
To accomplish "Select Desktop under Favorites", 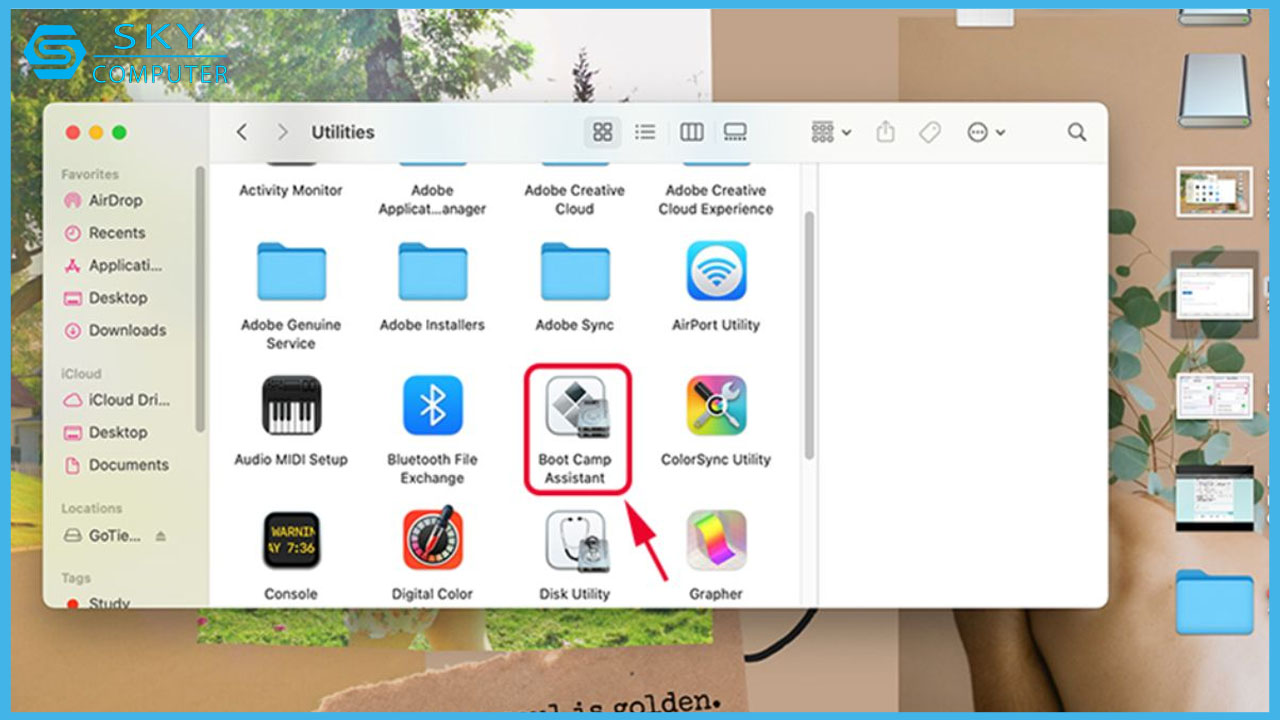I will pos(117,298).
